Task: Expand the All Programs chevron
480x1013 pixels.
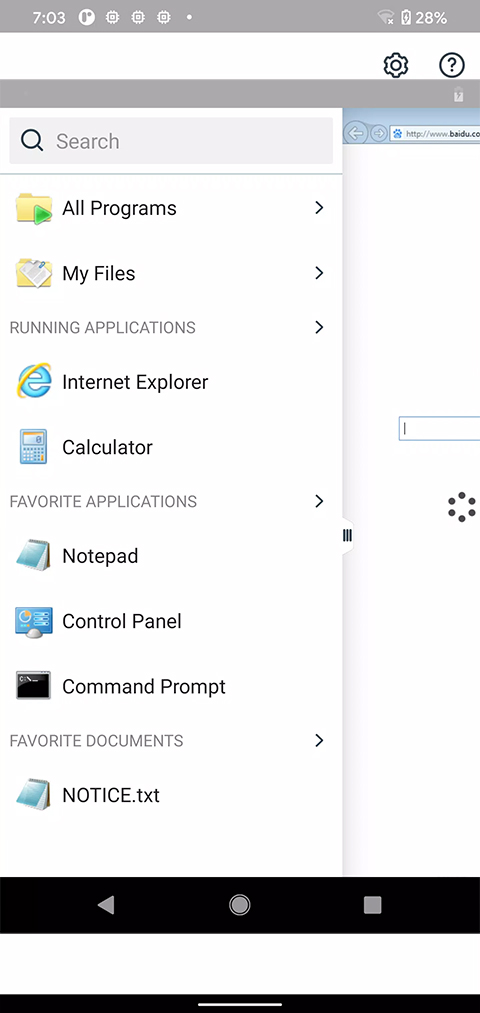Action: [318, 207]
